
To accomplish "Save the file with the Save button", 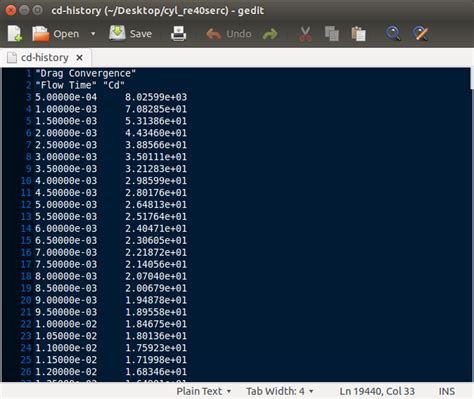I will [x=131, y=34].
